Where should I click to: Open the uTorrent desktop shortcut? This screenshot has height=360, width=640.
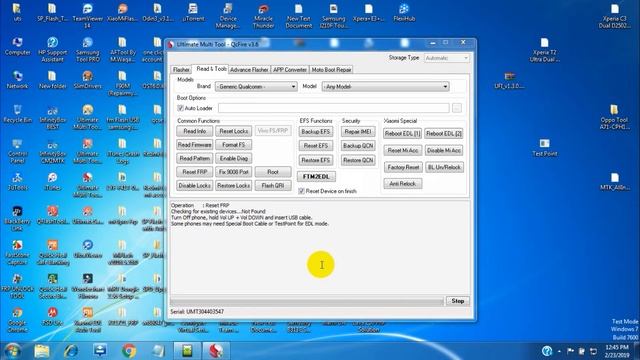tap(193, 12)
